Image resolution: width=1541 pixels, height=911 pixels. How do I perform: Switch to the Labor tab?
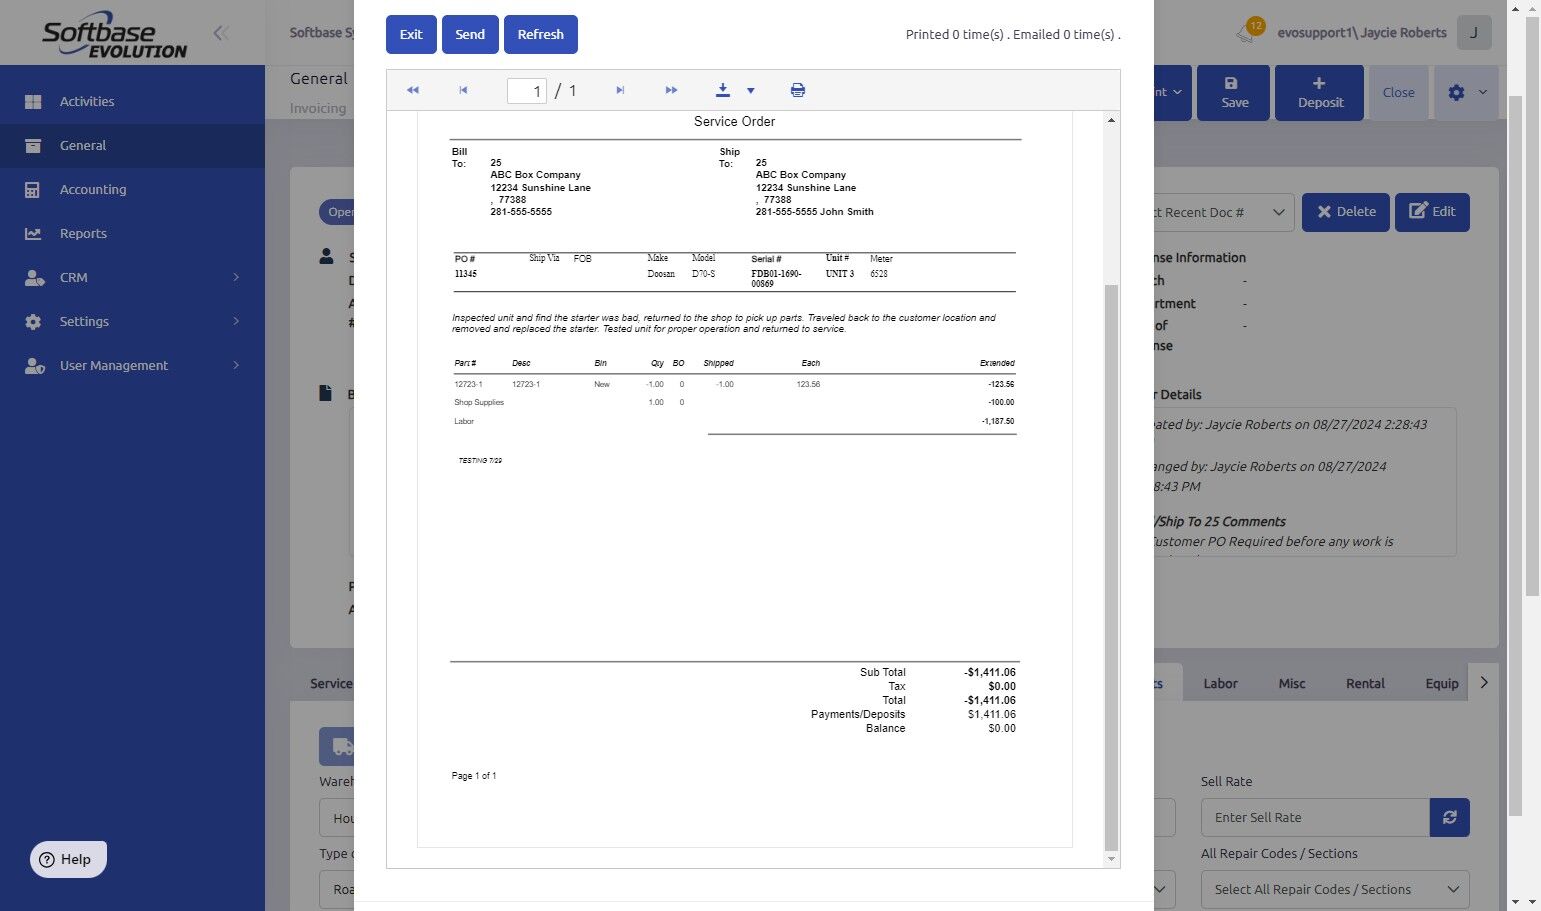click(x=1220, y=683)
